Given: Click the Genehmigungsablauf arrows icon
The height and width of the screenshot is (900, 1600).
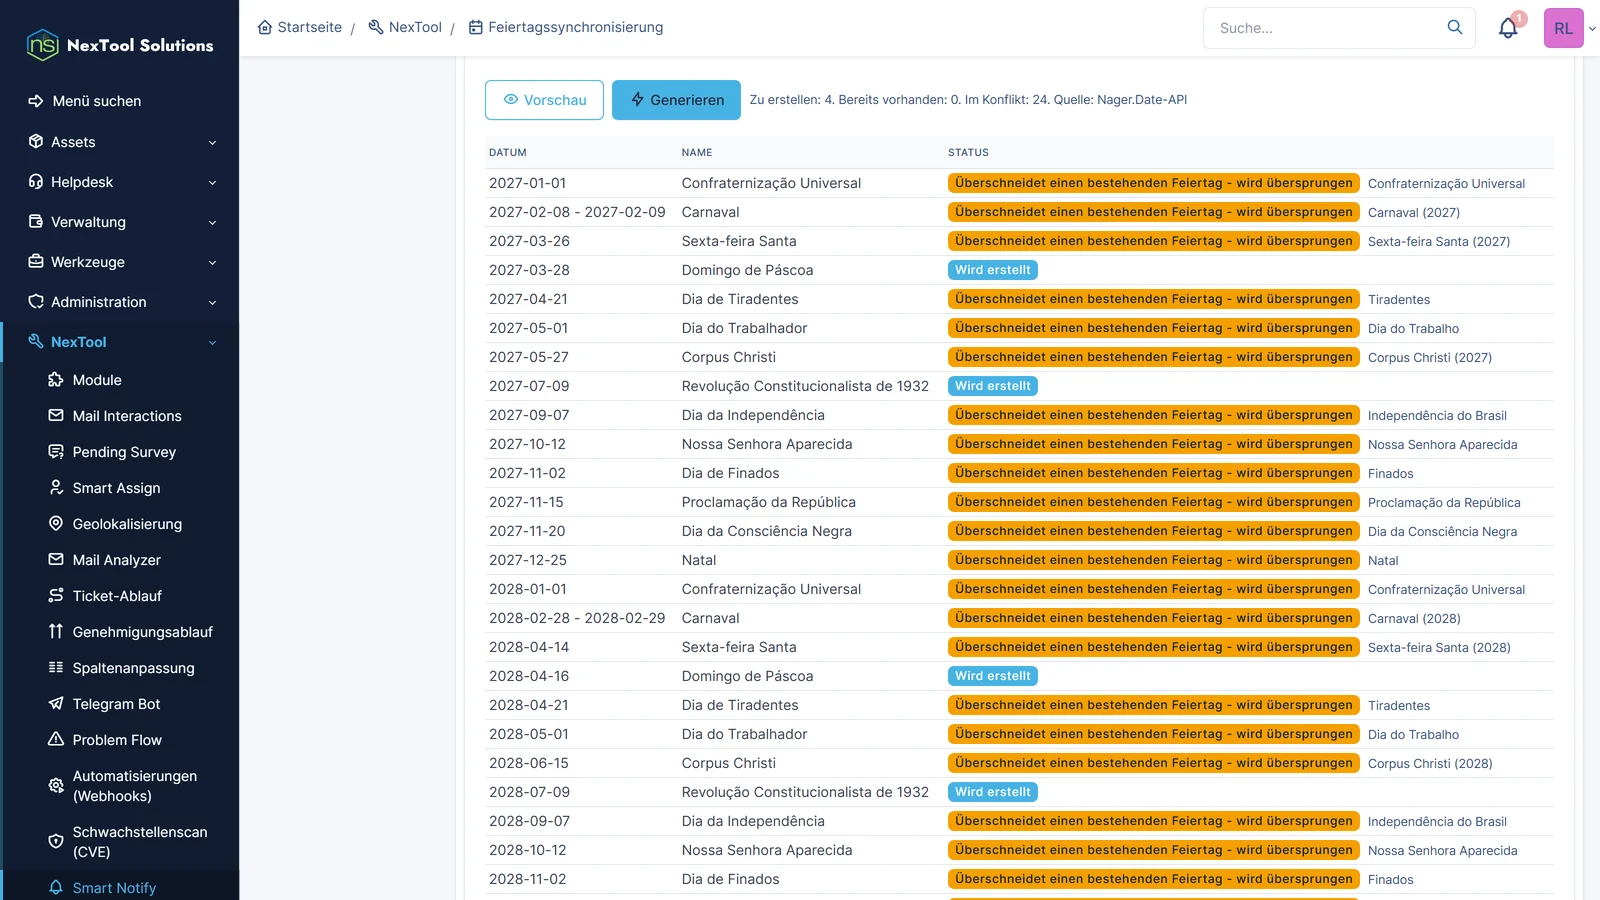Looking at the screenshot, I should pyautogui.click(x=56, y=632).
